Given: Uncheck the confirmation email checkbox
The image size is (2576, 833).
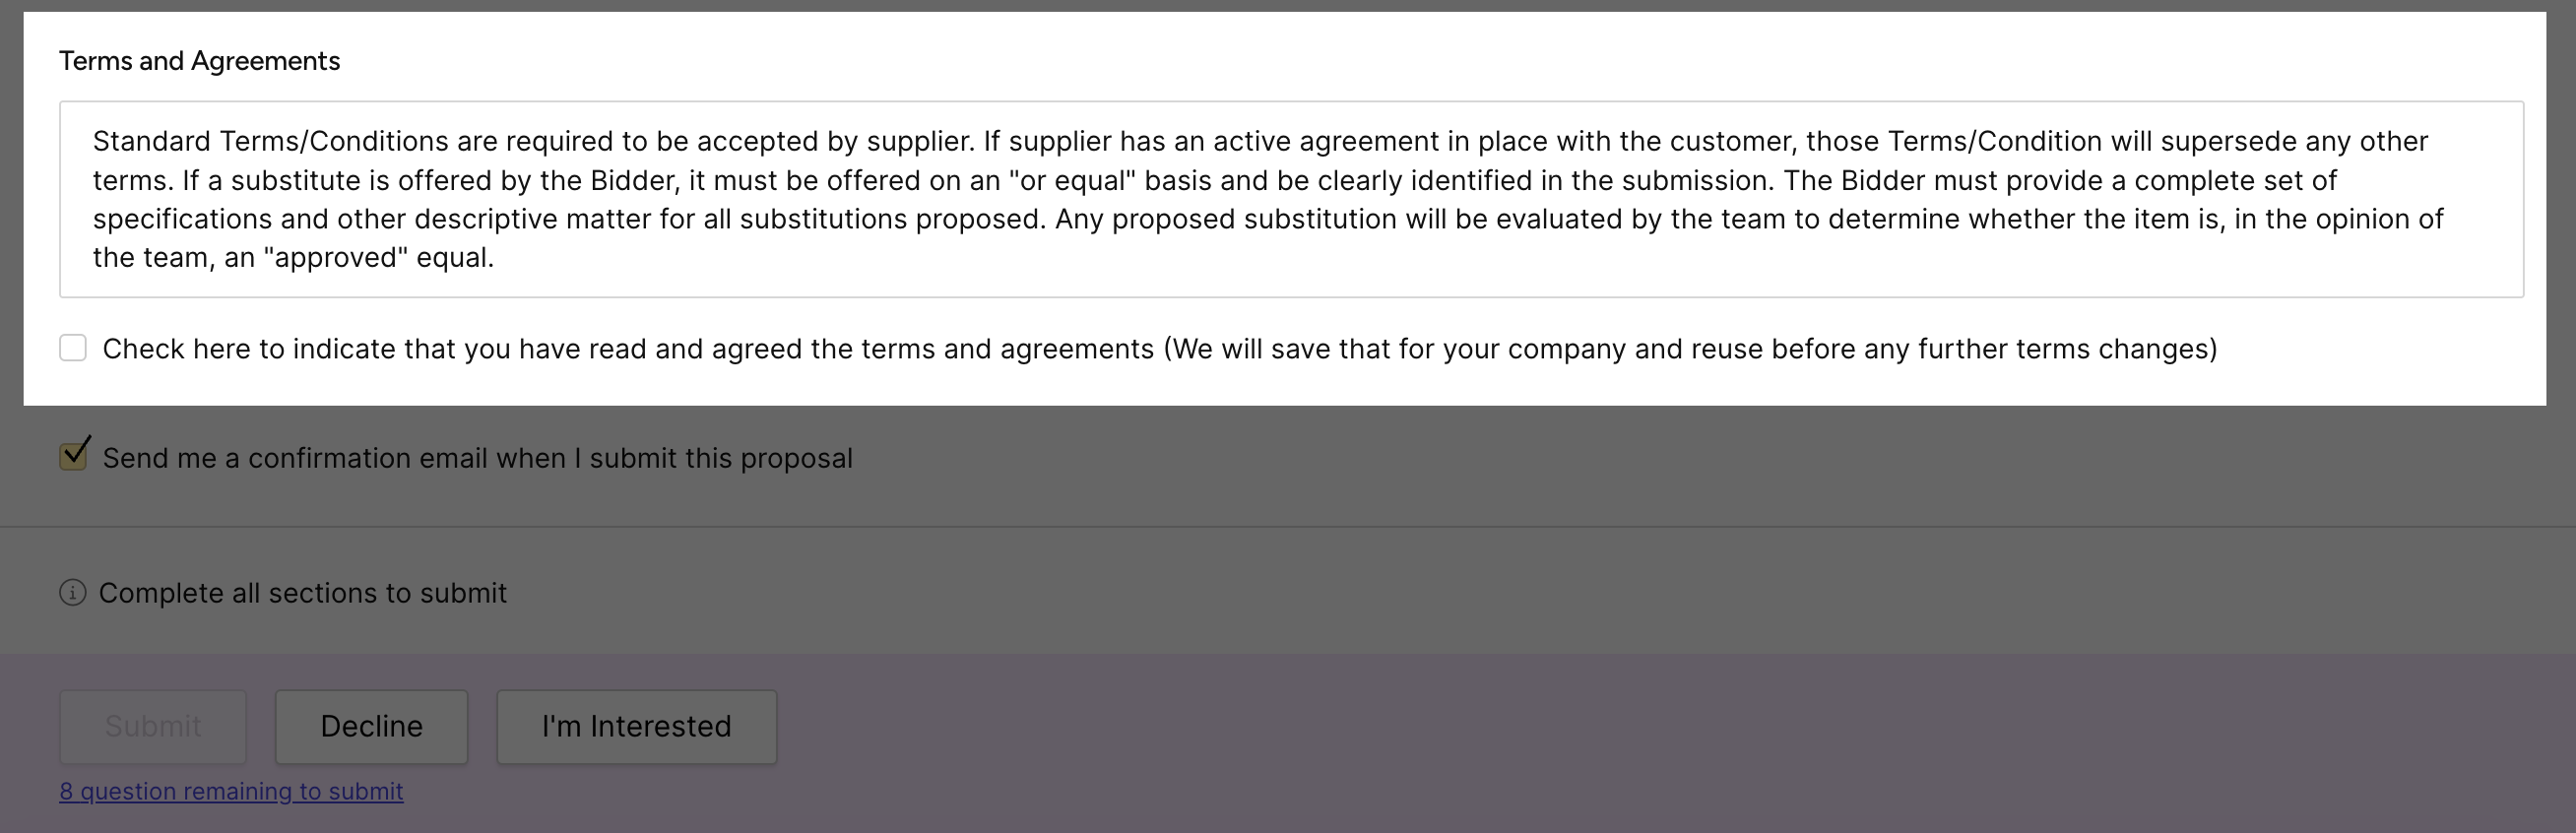Looking at the screenshot, I should 73,457.
